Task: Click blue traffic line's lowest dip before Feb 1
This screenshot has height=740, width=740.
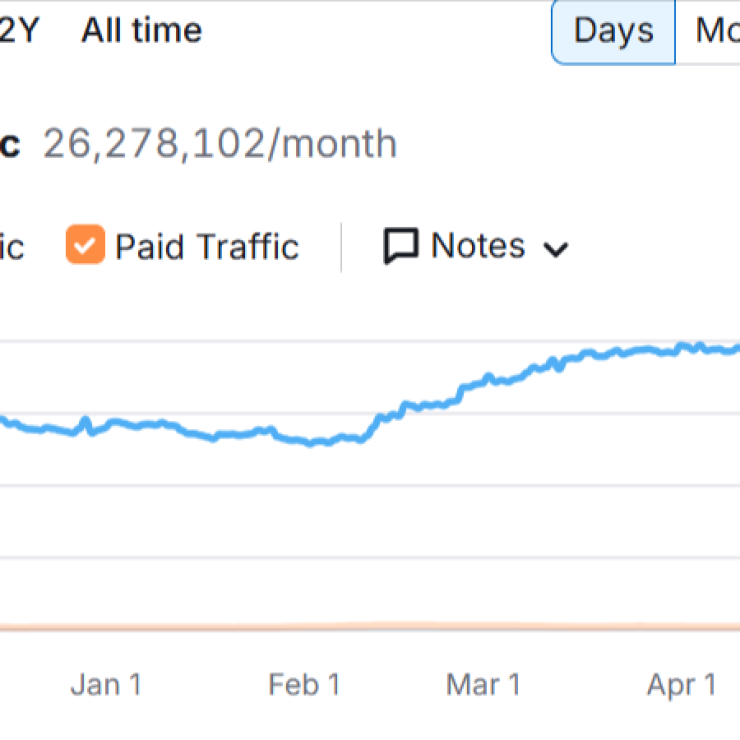Action: point(312,443)
